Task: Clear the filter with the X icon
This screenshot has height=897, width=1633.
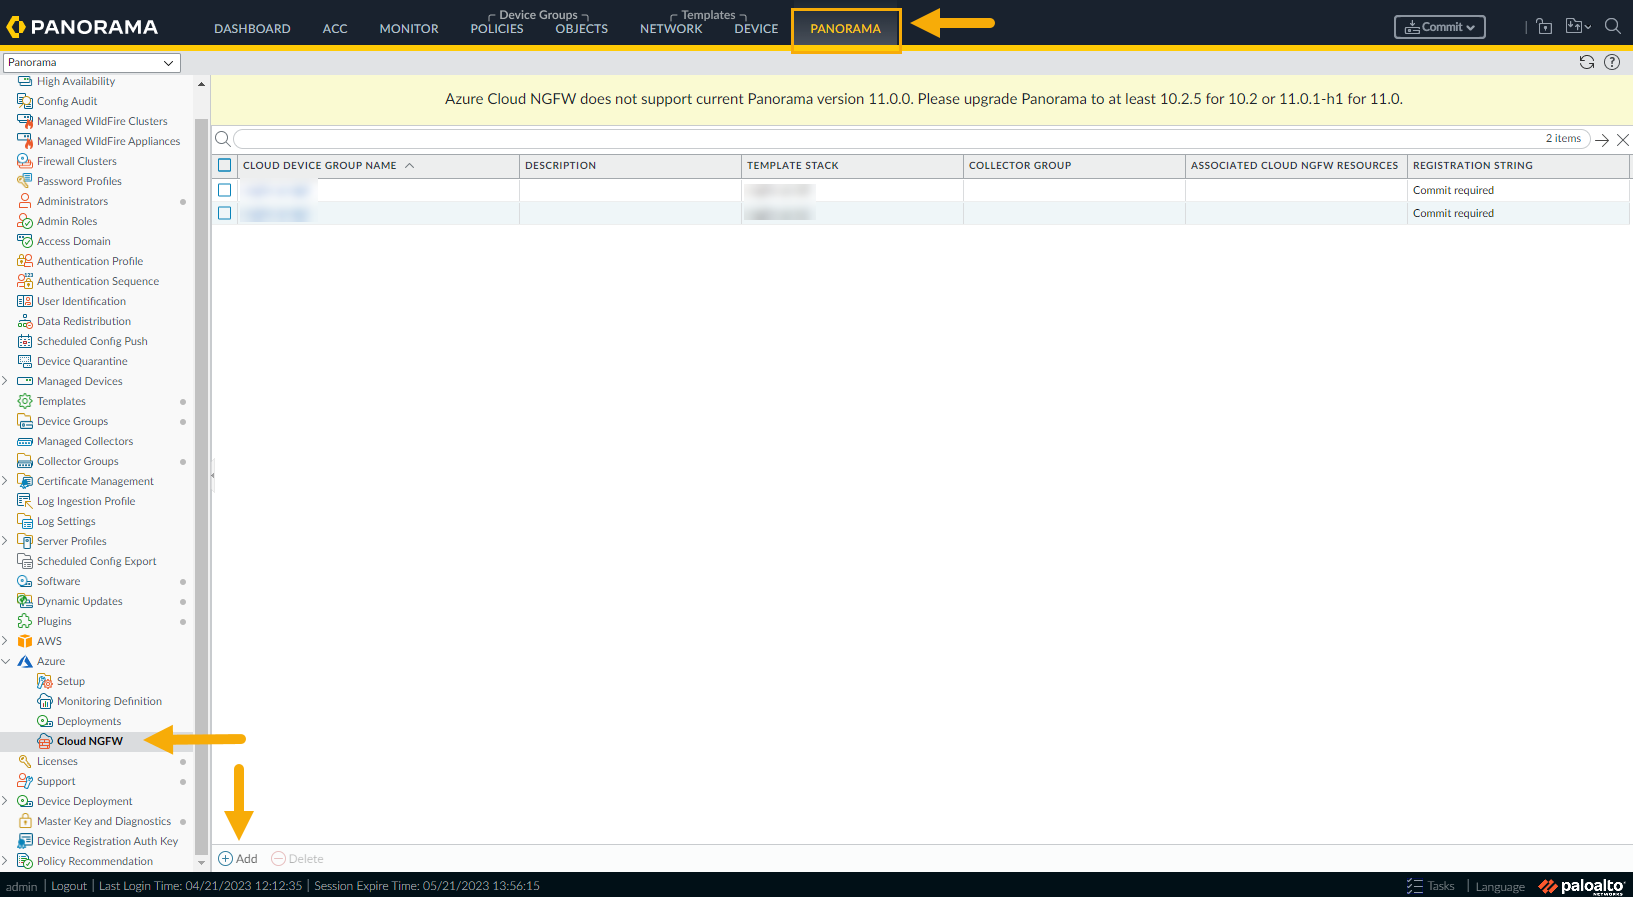Action: coord(1623,140)
